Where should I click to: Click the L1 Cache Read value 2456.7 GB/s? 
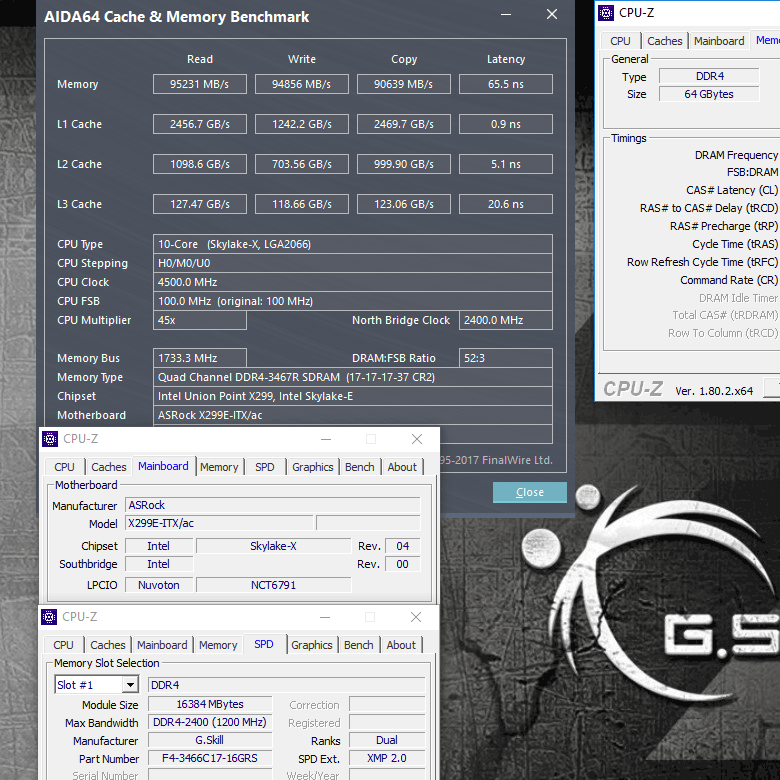click(199, 124)
